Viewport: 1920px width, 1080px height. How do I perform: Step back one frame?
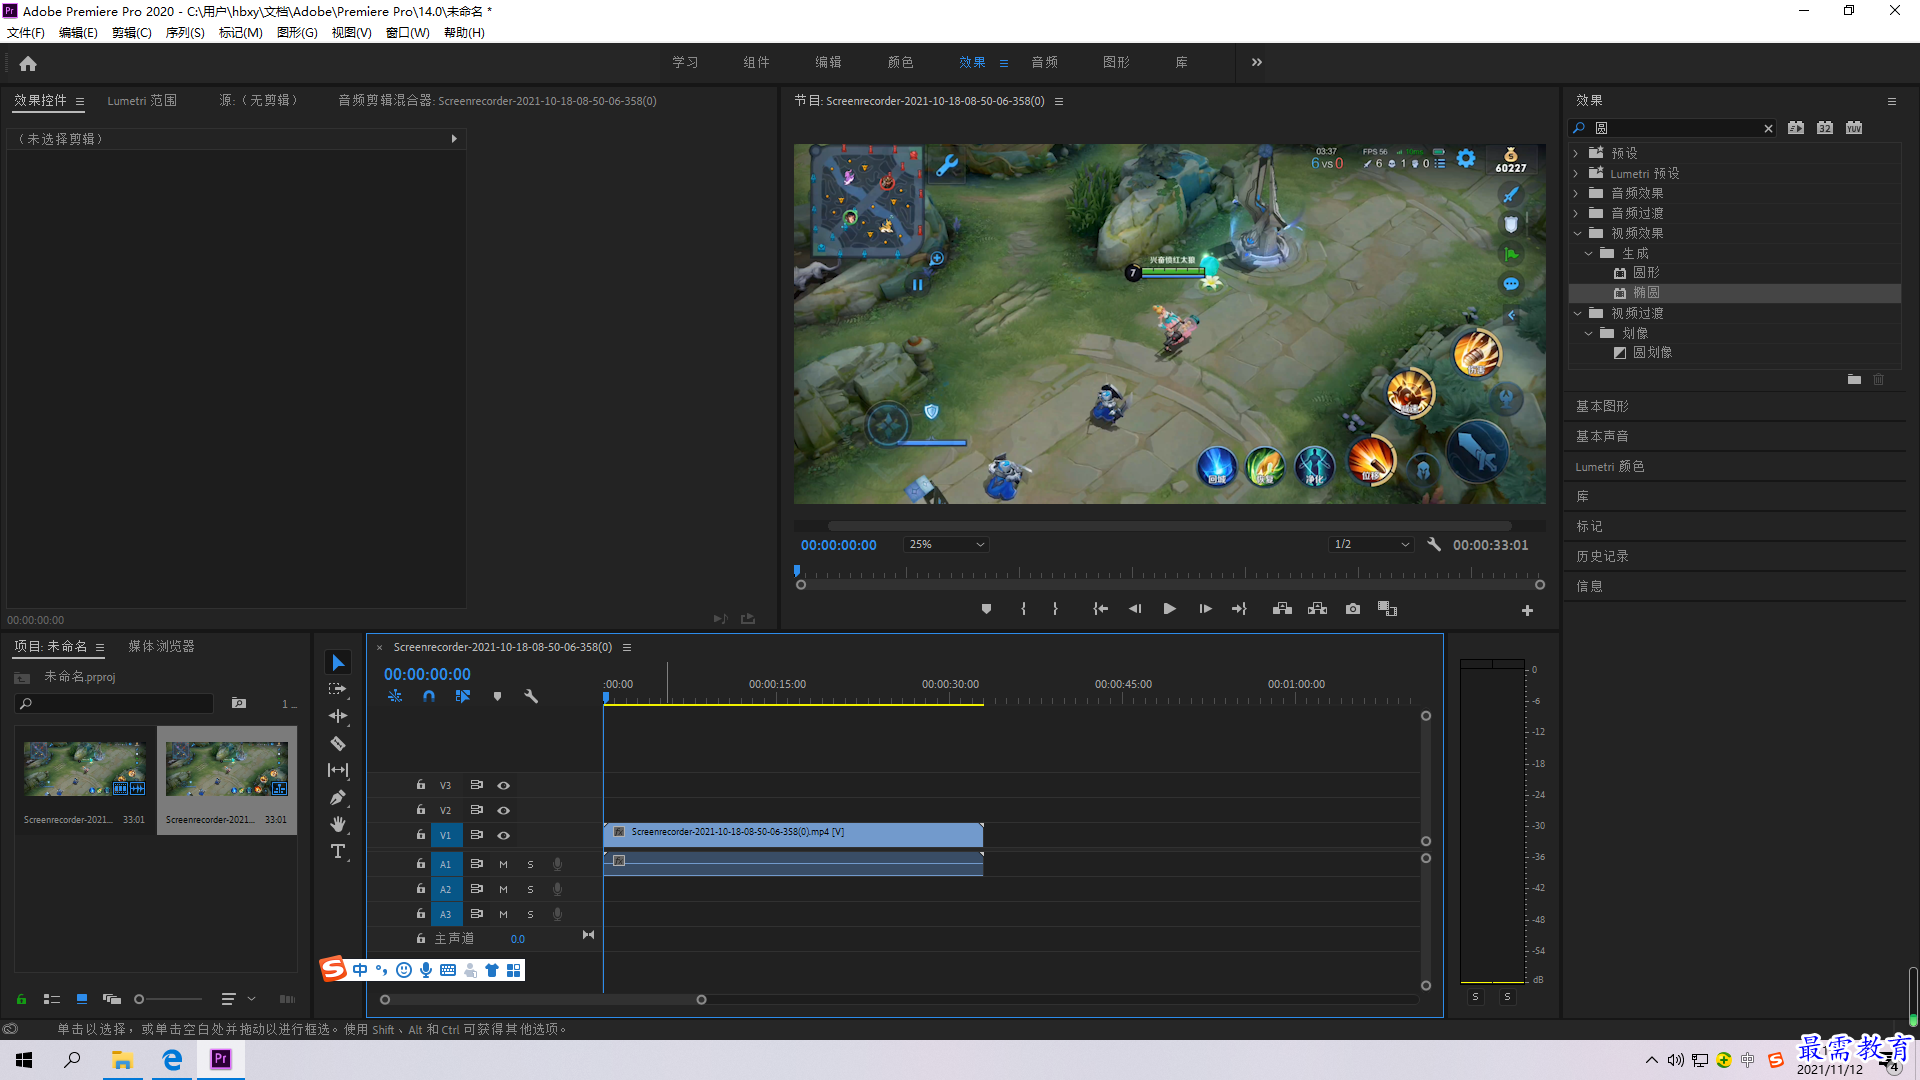click(1135, 609)
